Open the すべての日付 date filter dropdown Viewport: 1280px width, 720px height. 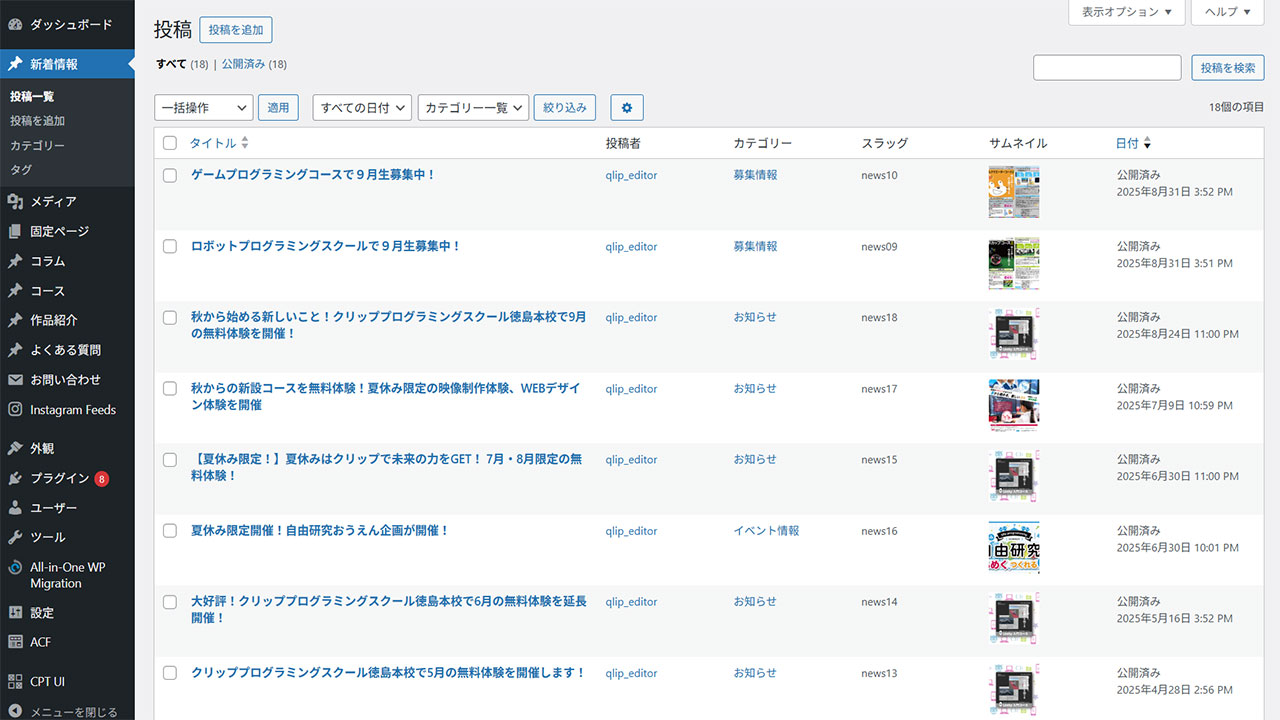tap(362, 108)
